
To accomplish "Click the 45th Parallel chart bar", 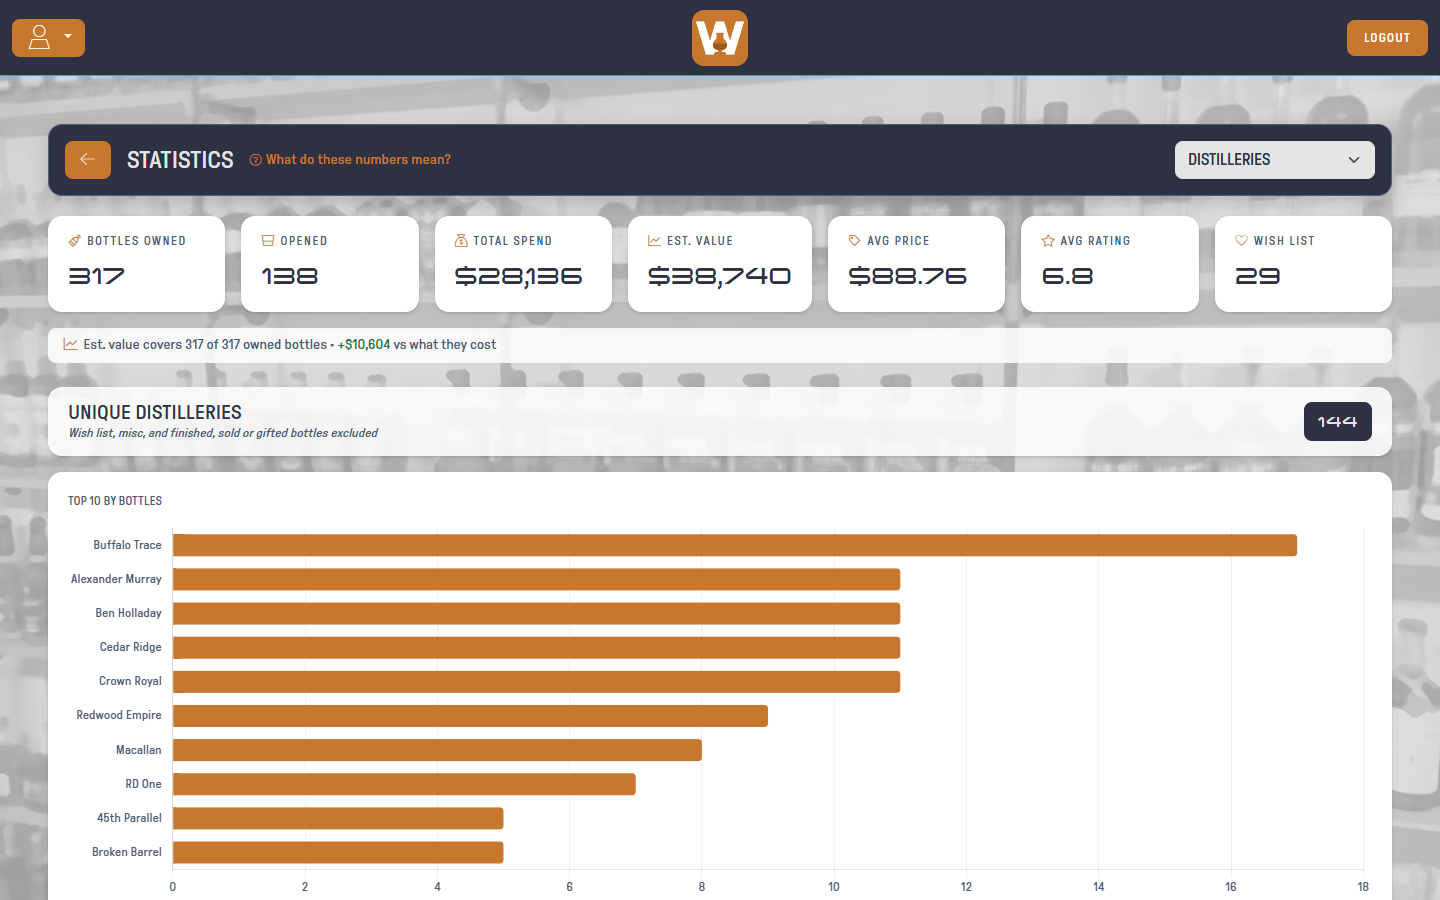I will point(338,818).
